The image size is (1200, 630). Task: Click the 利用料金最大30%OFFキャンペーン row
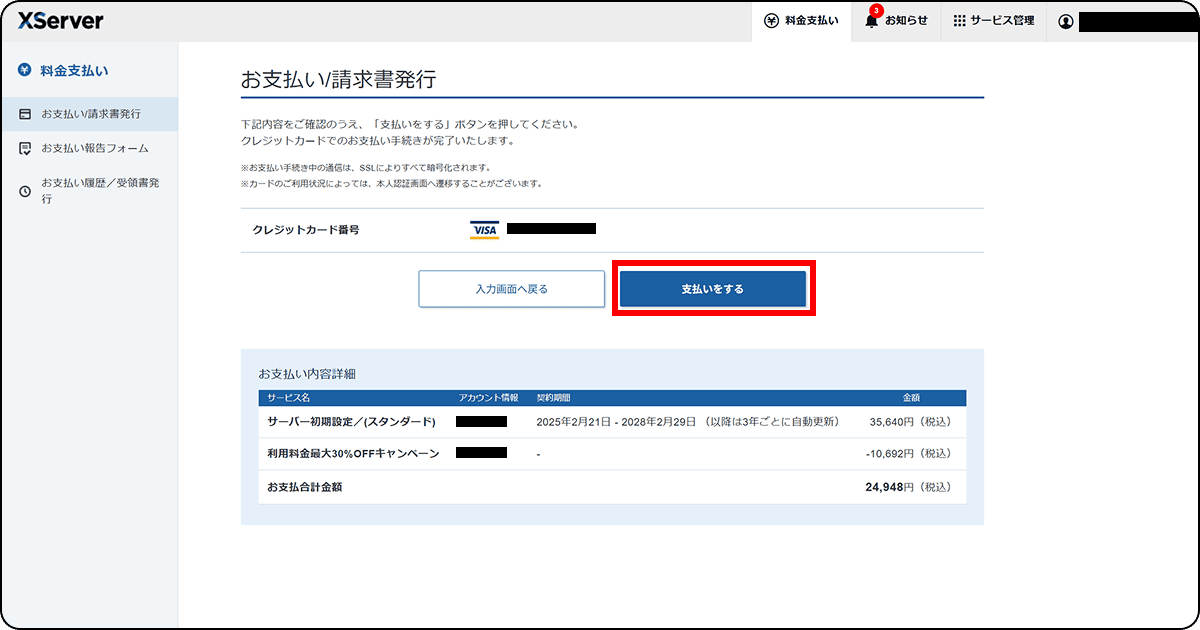tap(612, 454)
